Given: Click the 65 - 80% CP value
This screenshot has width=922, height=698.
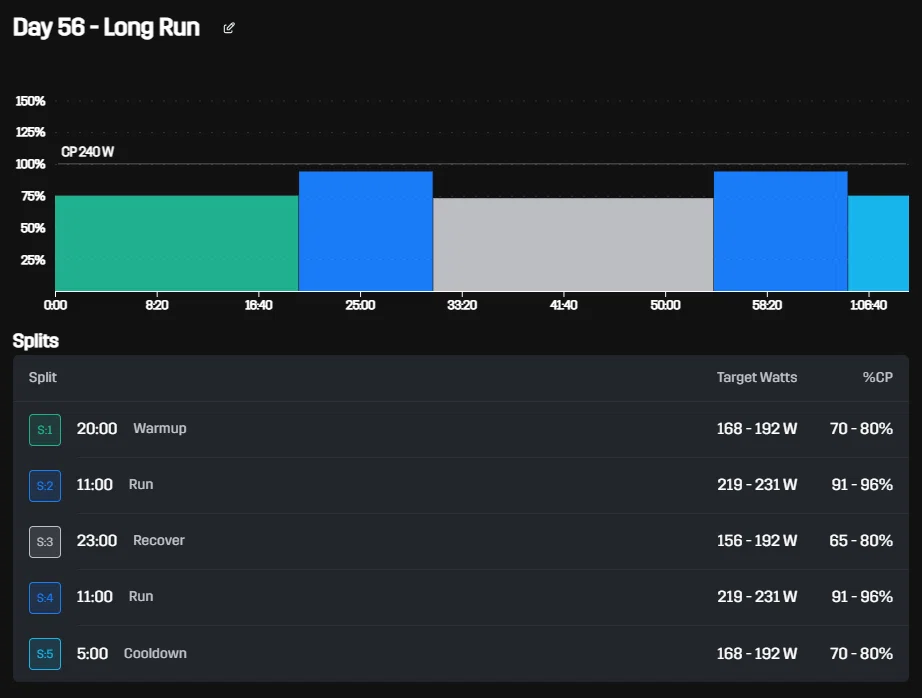Looking at the screenshot, I should coord(861,540).
